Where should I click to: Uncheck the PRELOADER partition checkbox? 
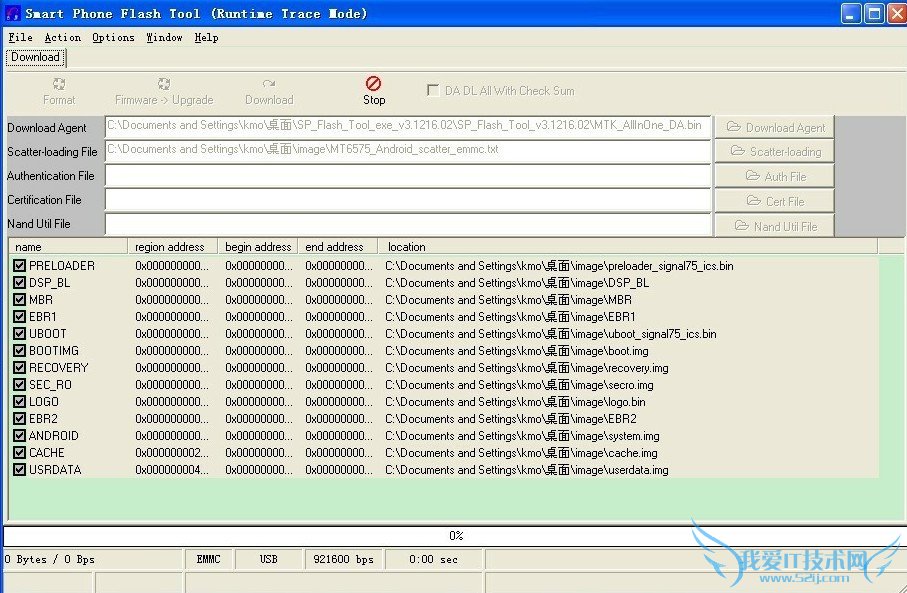(x=19, y=266)
